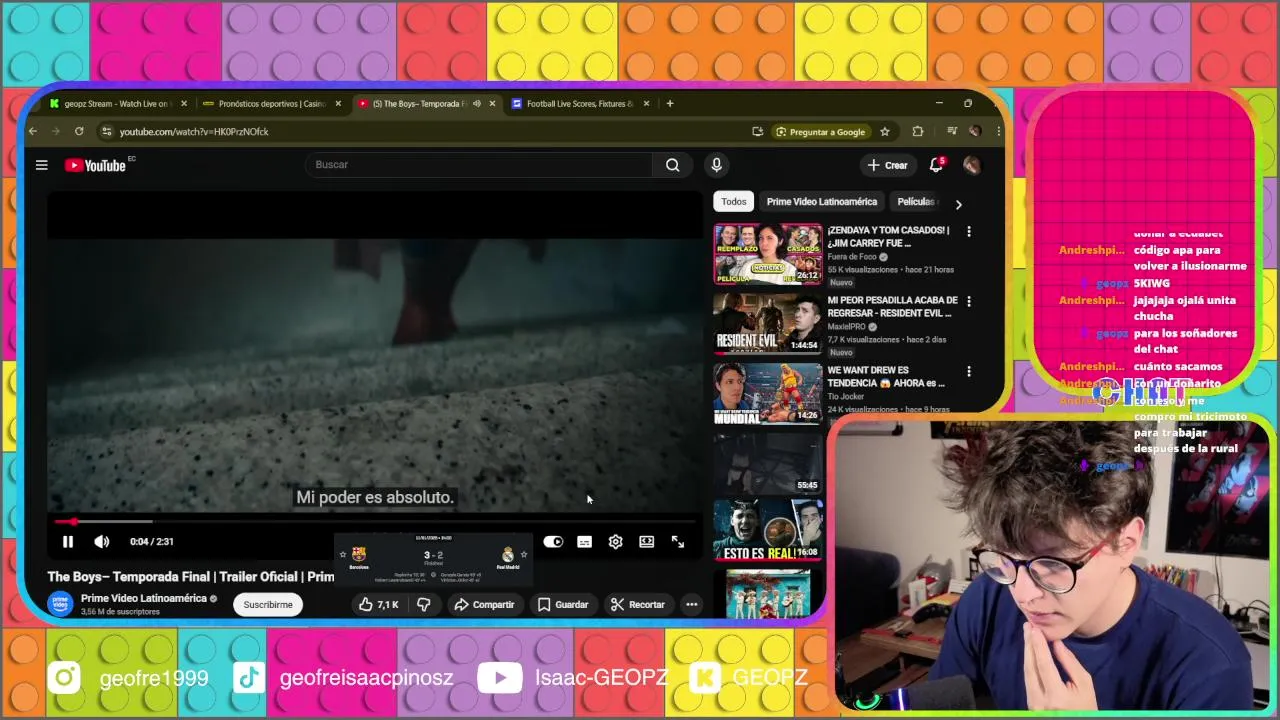Share the video via Compartir
Viewport: 1280px width, 720px height.
pyautogui.click(x=484, y=604)
